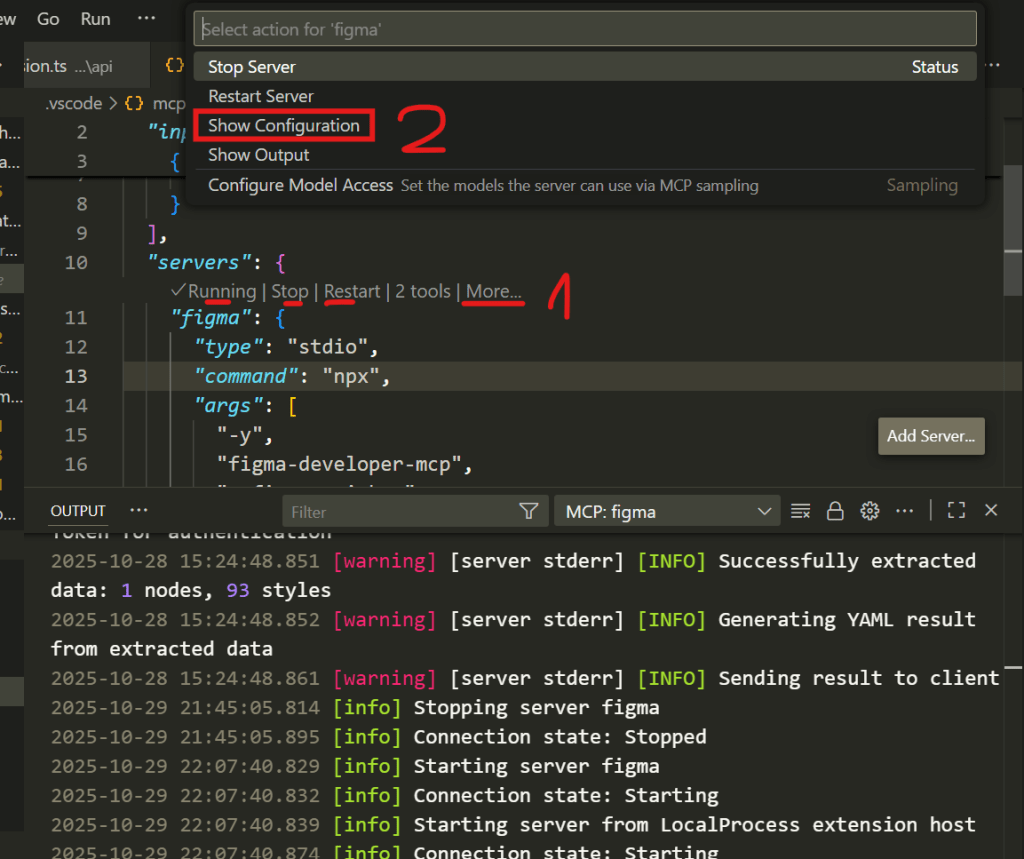Choose Show Configuration from the action list

coord(283,125)
